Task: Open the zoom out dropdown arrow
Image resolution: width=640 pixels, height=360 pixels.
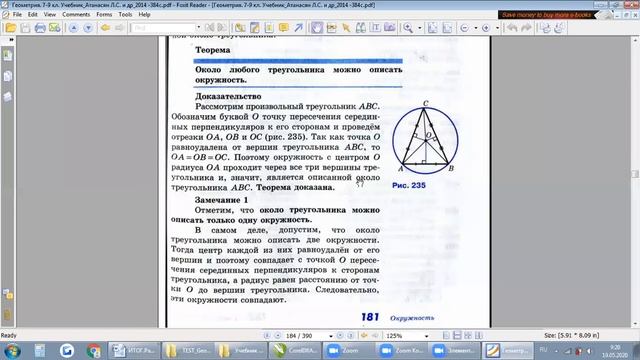Action: 476,28
